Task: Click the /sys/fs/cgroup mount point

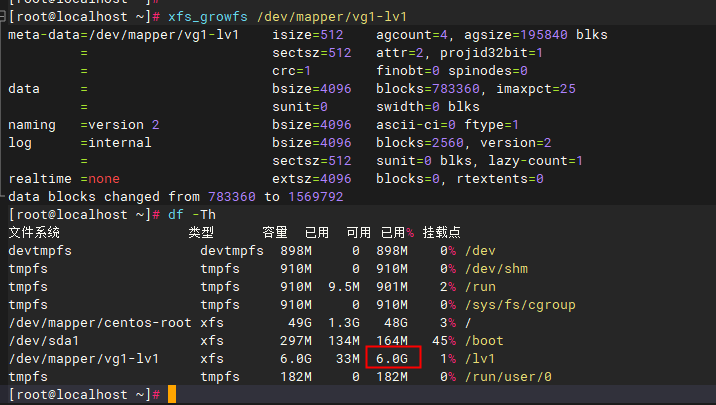Action: [x=520, y=305]
